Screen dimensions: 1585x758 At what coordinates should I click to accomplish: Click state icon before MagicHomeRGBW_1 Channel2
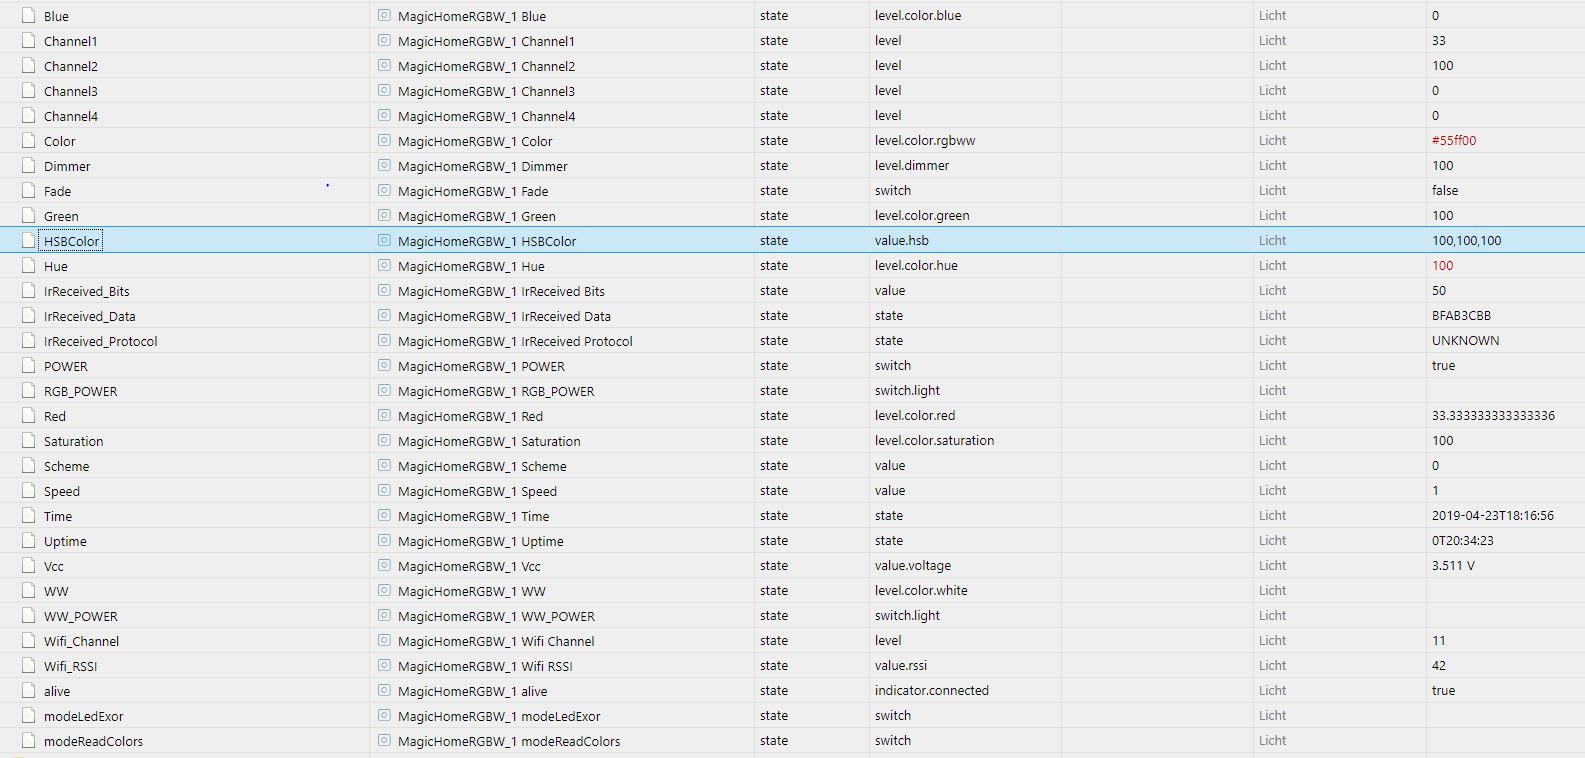pos(384,65)
